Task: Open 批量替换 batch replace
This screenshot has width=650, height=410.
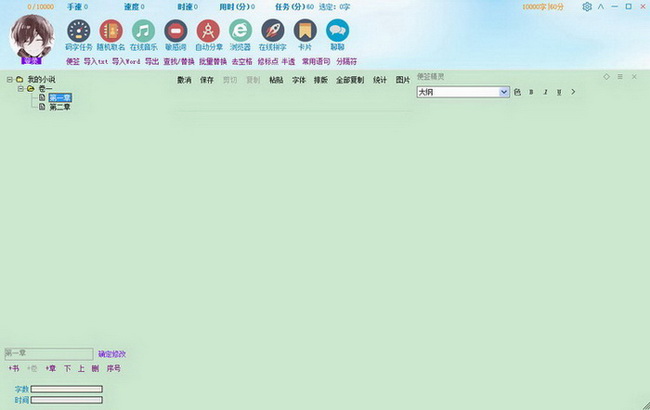Action: (x=213, y=61)
